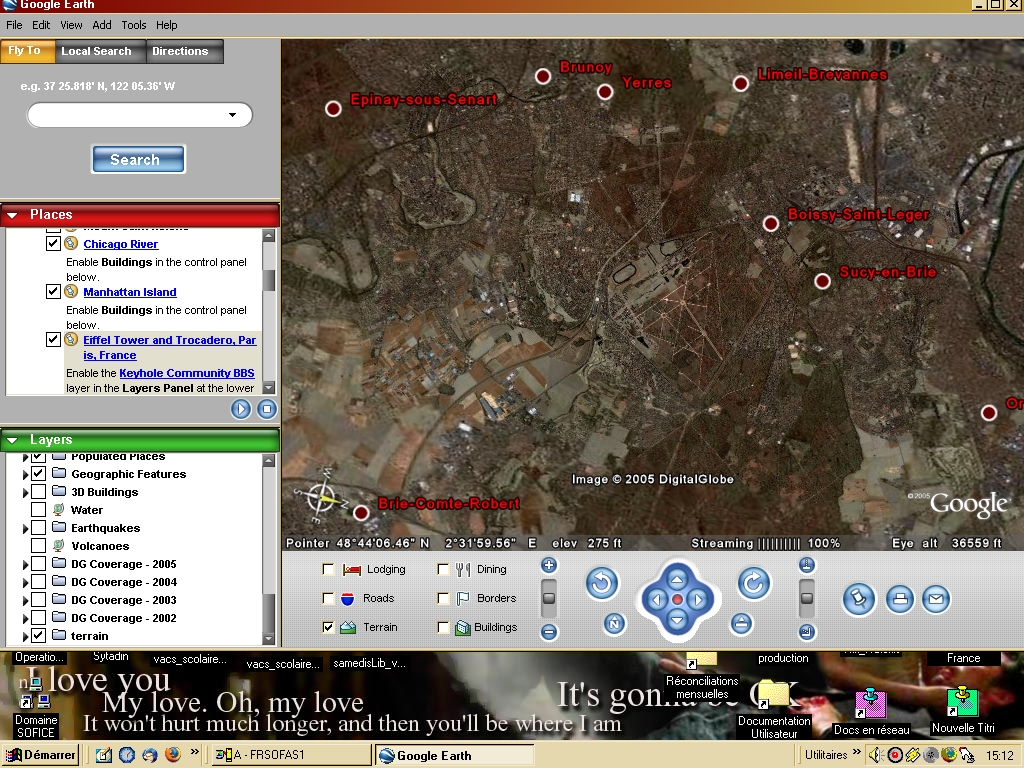Click the Places panel scrollbar thumb
The width and height of the screenshot is (1024, 768).
point(268,280)
